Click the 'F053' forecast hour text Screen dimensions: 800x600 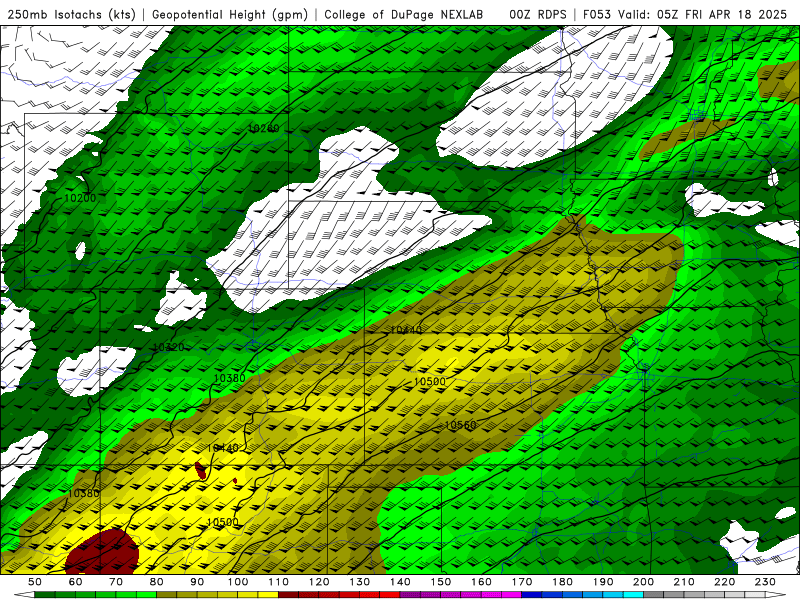(597, 14)
